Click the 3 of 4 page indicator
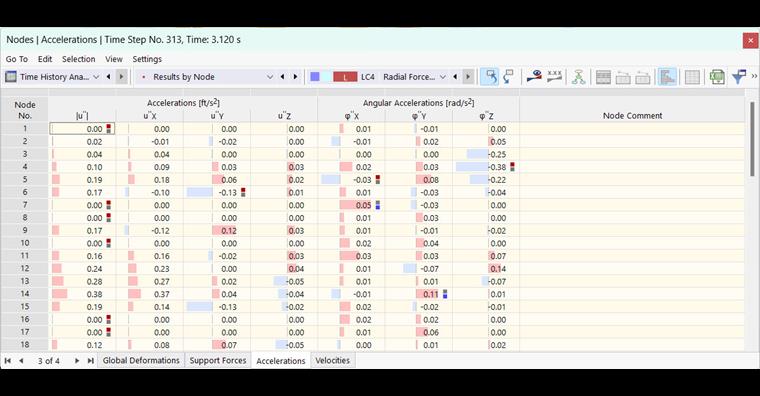This screenshot has height=396, width=760. (48, 361)
